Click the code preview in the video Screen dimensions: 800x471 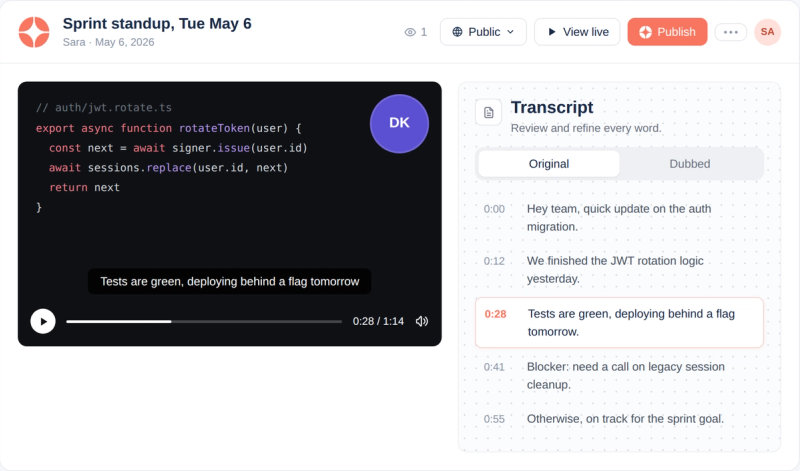point(172,157)
